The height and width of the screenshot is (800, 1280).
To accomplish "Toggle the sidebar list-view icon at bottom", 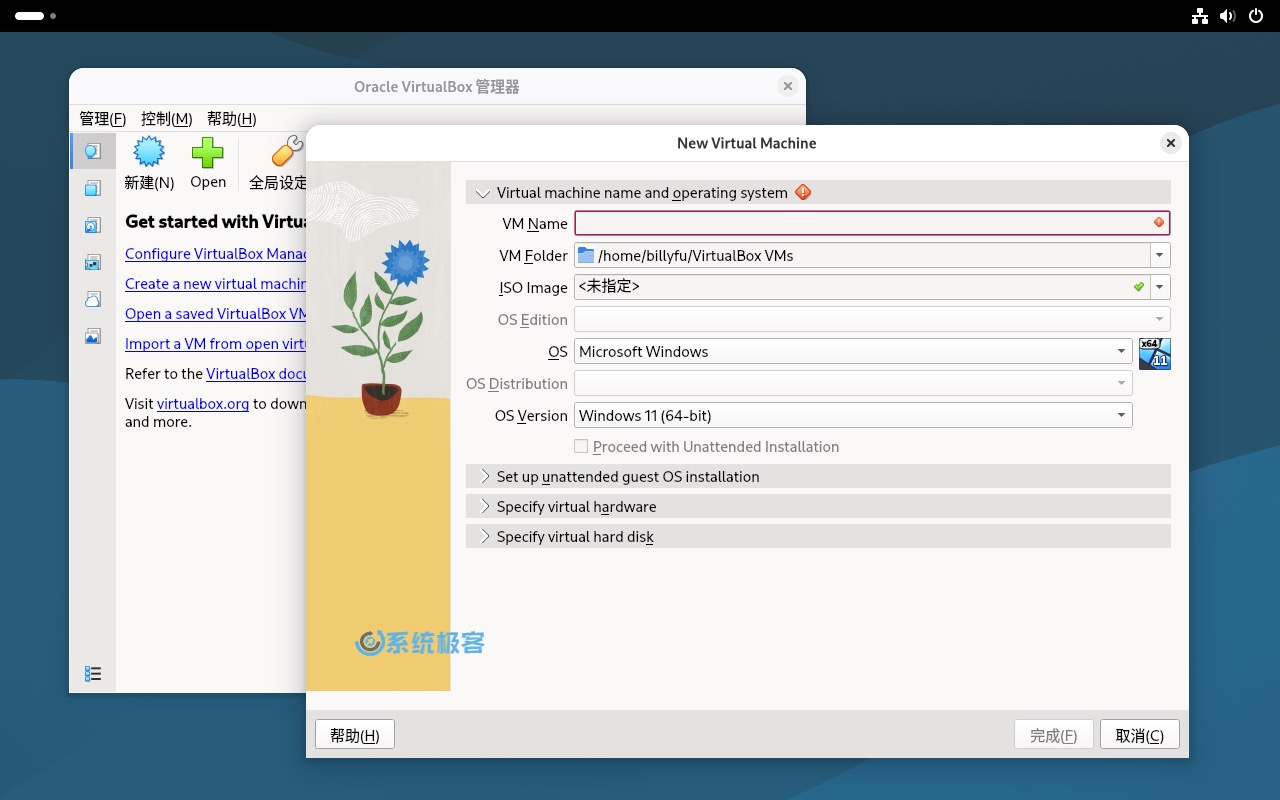I will [x=93, y=674].
